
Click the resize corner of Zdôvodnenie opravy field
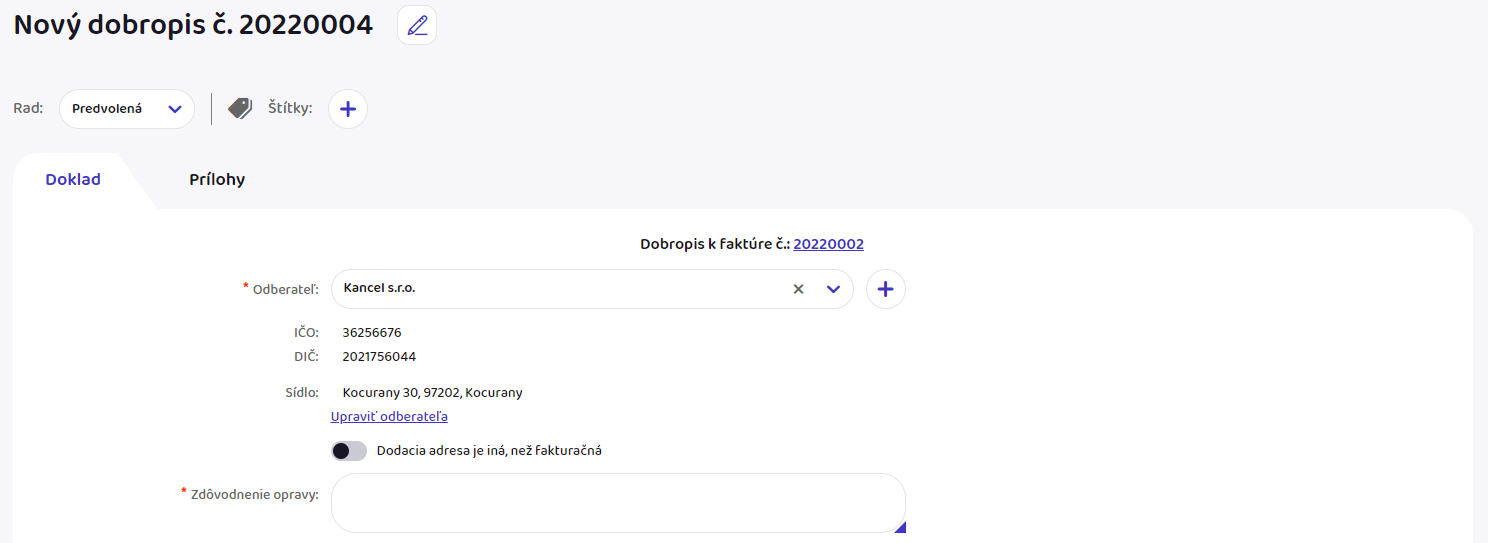point(899,527)
